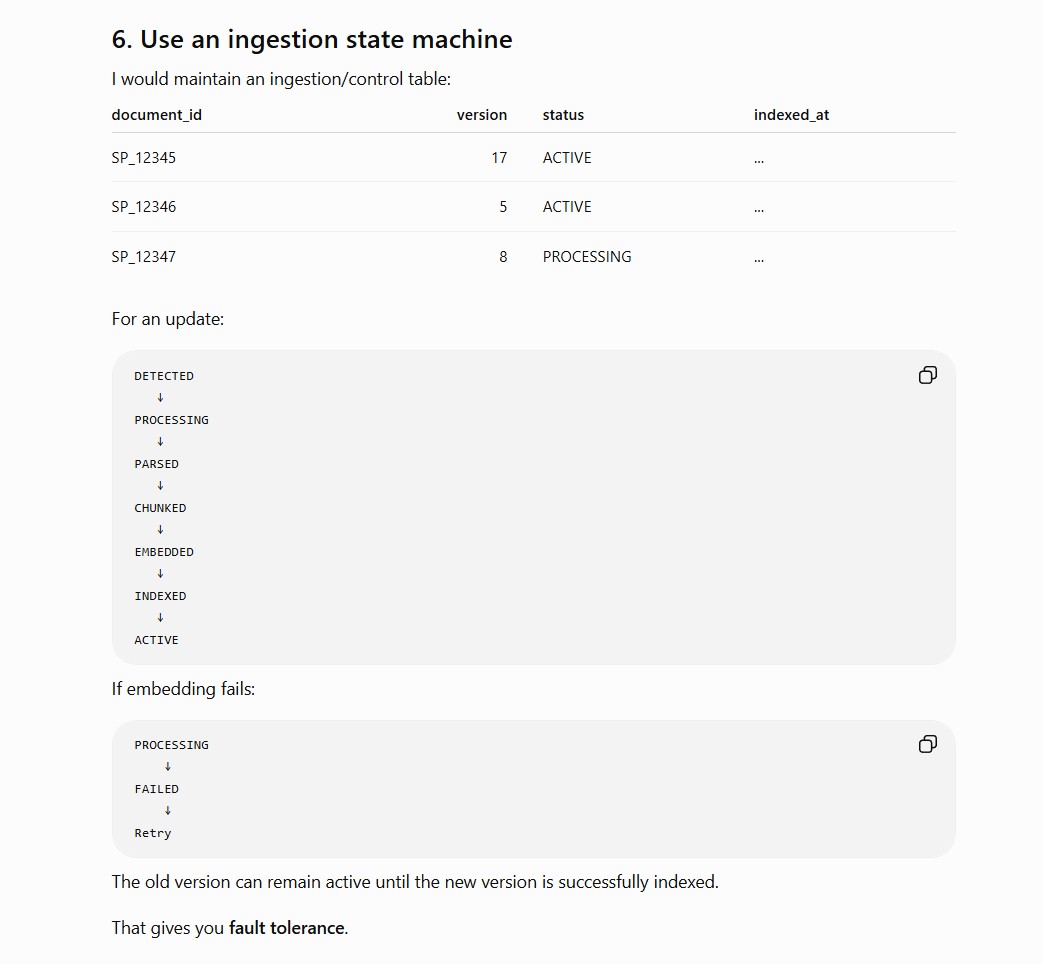Click the DETECTED state in code block
This screenshot has height=964, width=1042.
164,376
